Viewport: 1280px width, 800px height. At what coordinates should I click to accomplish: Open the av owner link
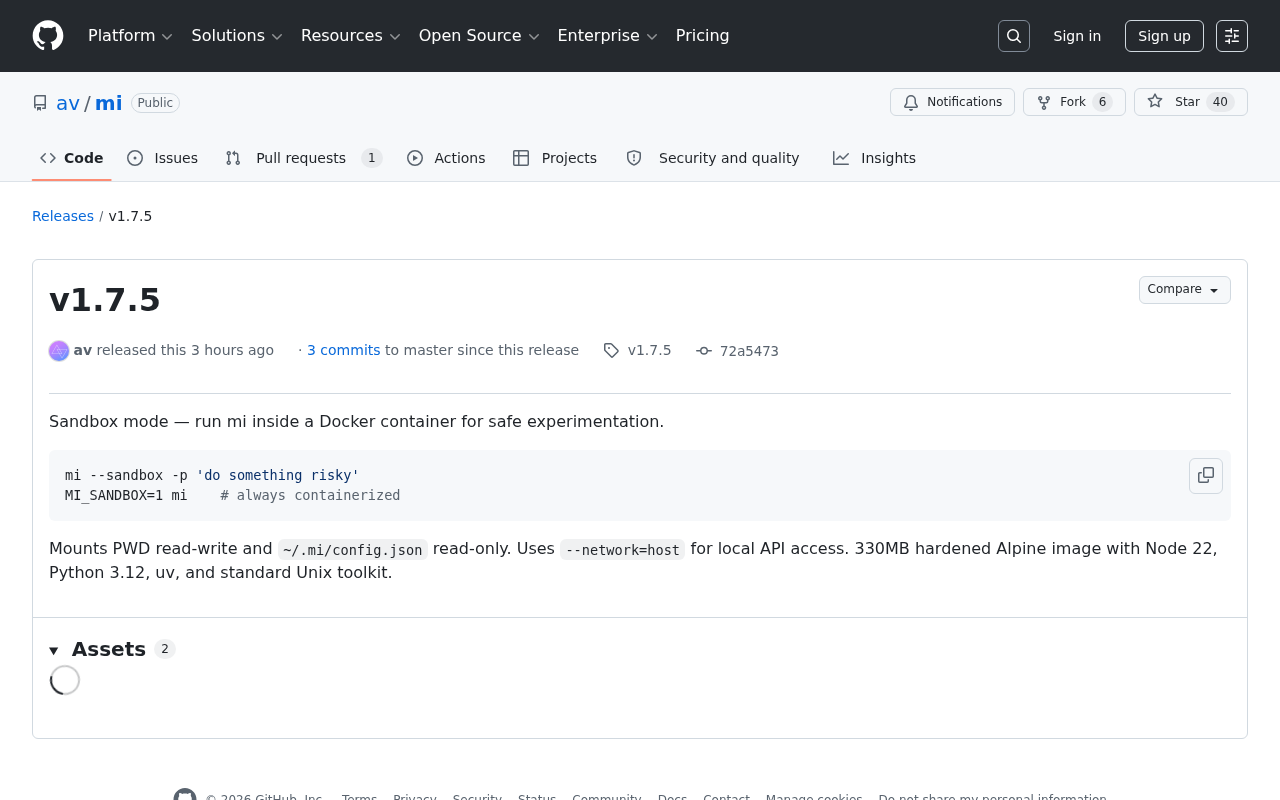[68, 103]
